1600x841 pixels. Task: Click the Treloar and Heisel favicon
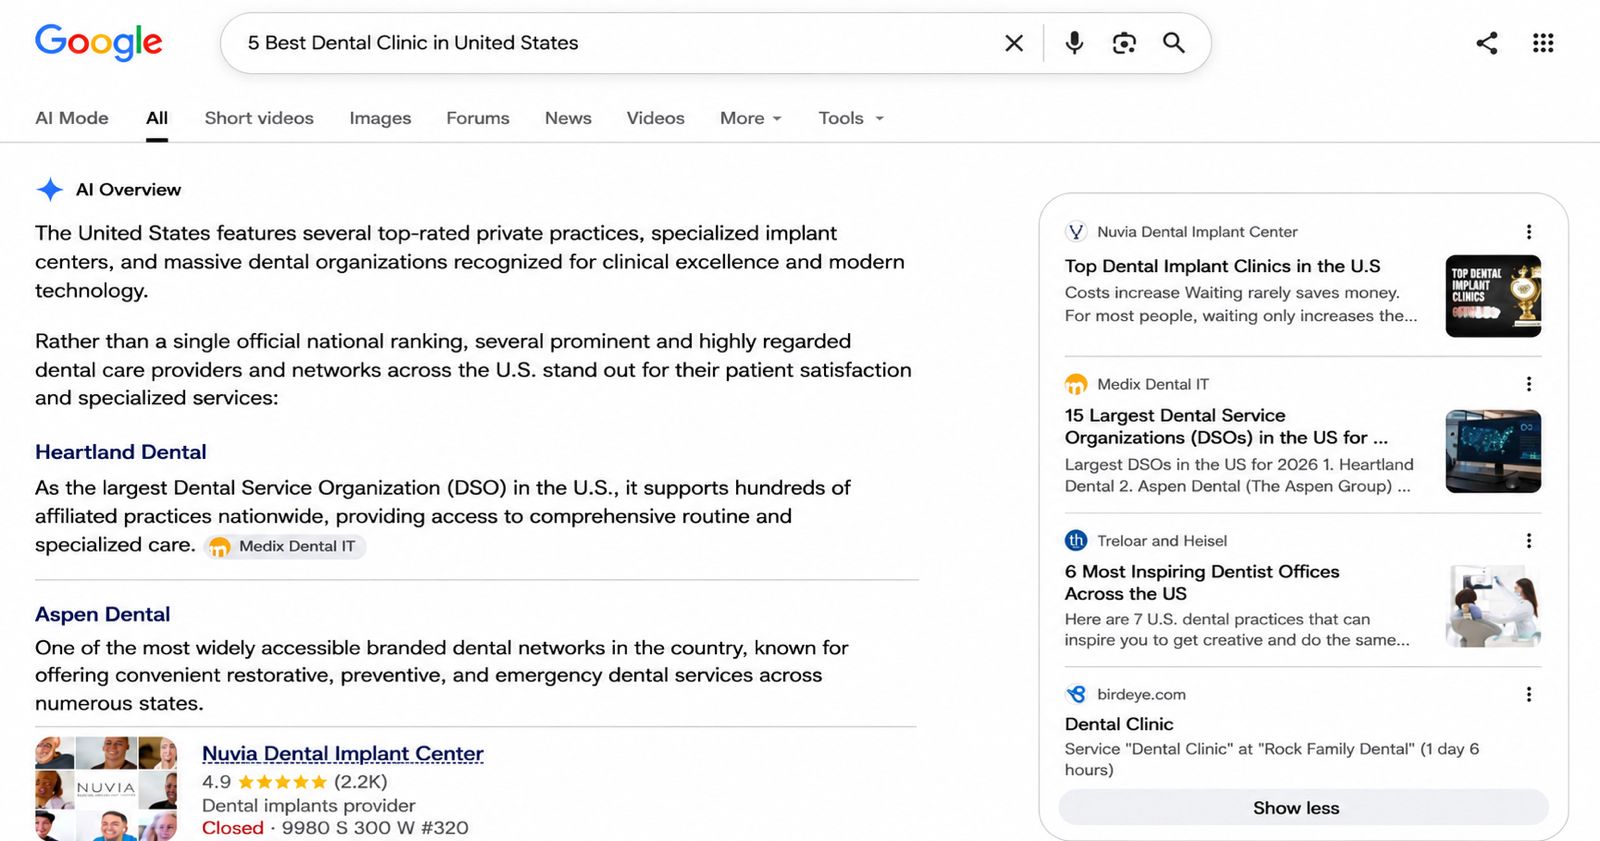tap(1076, 541)
